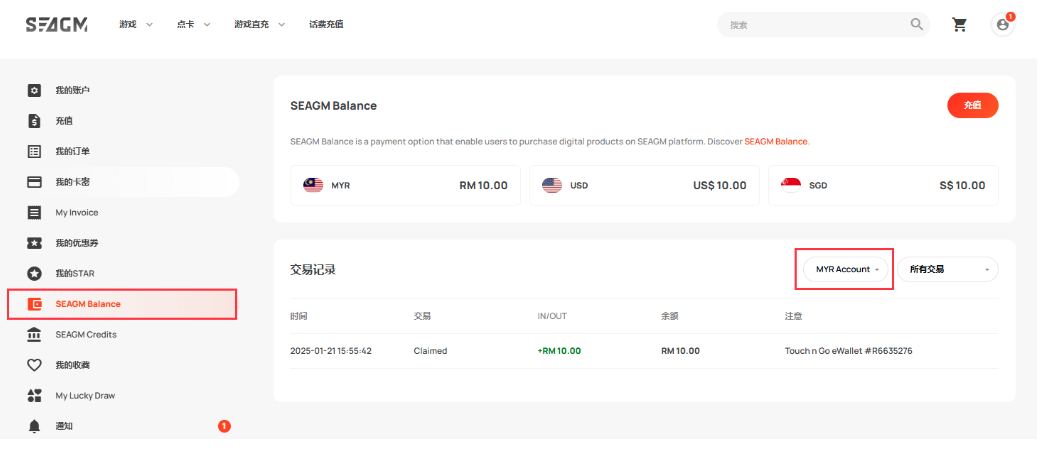Click the 我的STAR star icon
The image size is (1045, 464).
34,273
